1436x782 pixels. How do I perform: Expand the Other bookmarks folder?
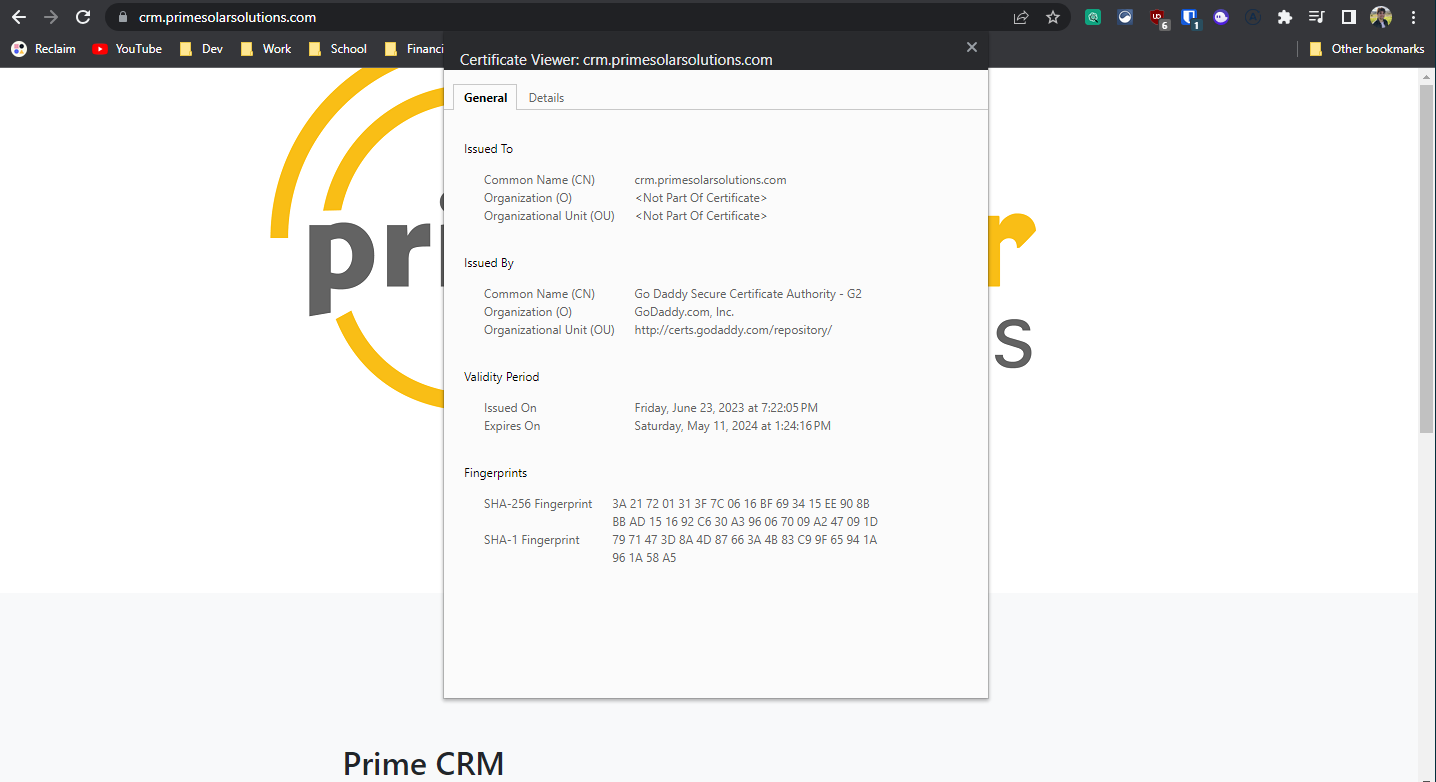[1366, 48]
